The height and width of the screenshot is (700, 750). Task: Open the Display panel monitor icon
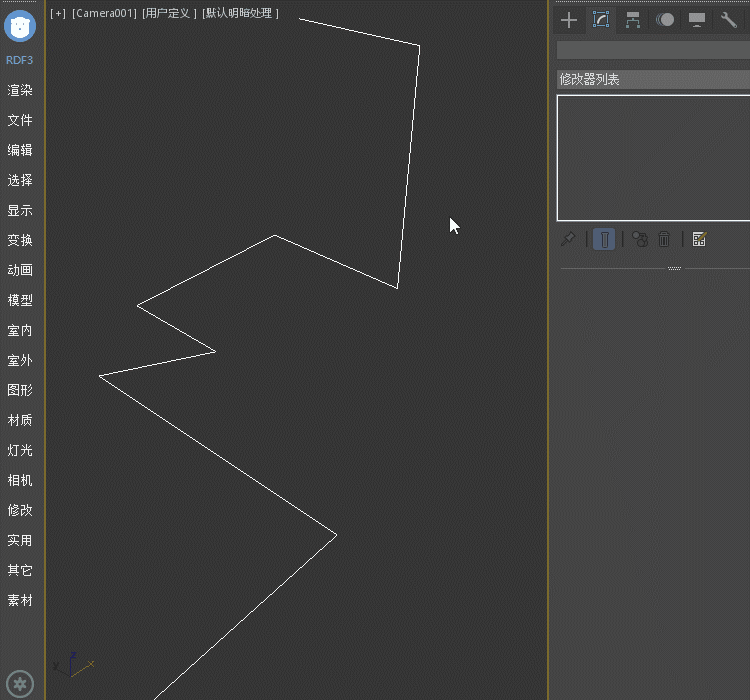tap(697, 20)
